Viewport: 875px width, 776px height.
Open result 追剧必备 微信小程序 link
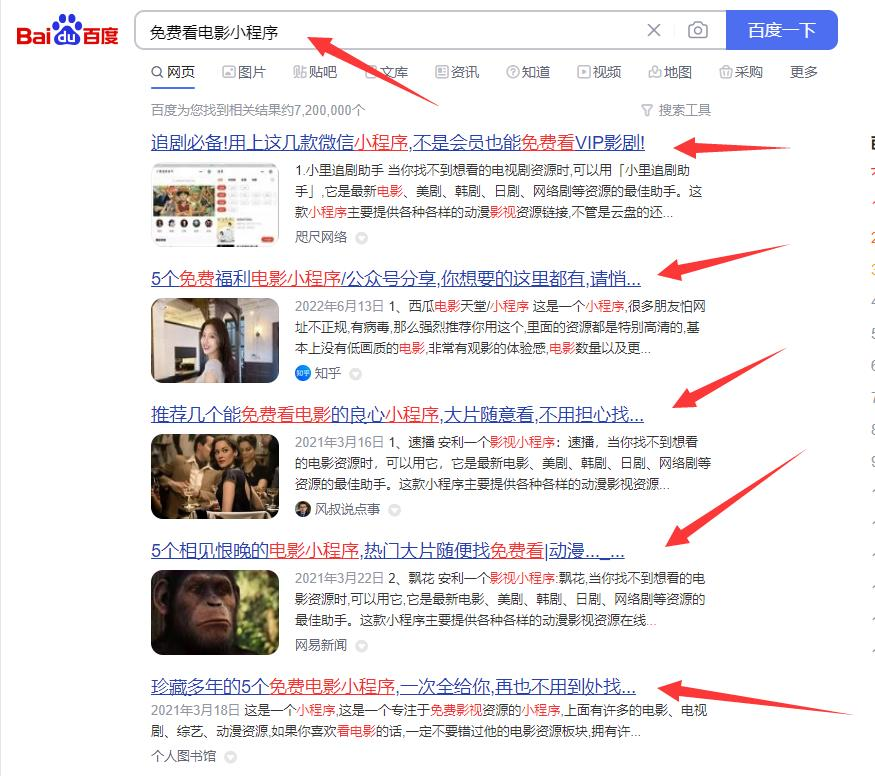397,142
